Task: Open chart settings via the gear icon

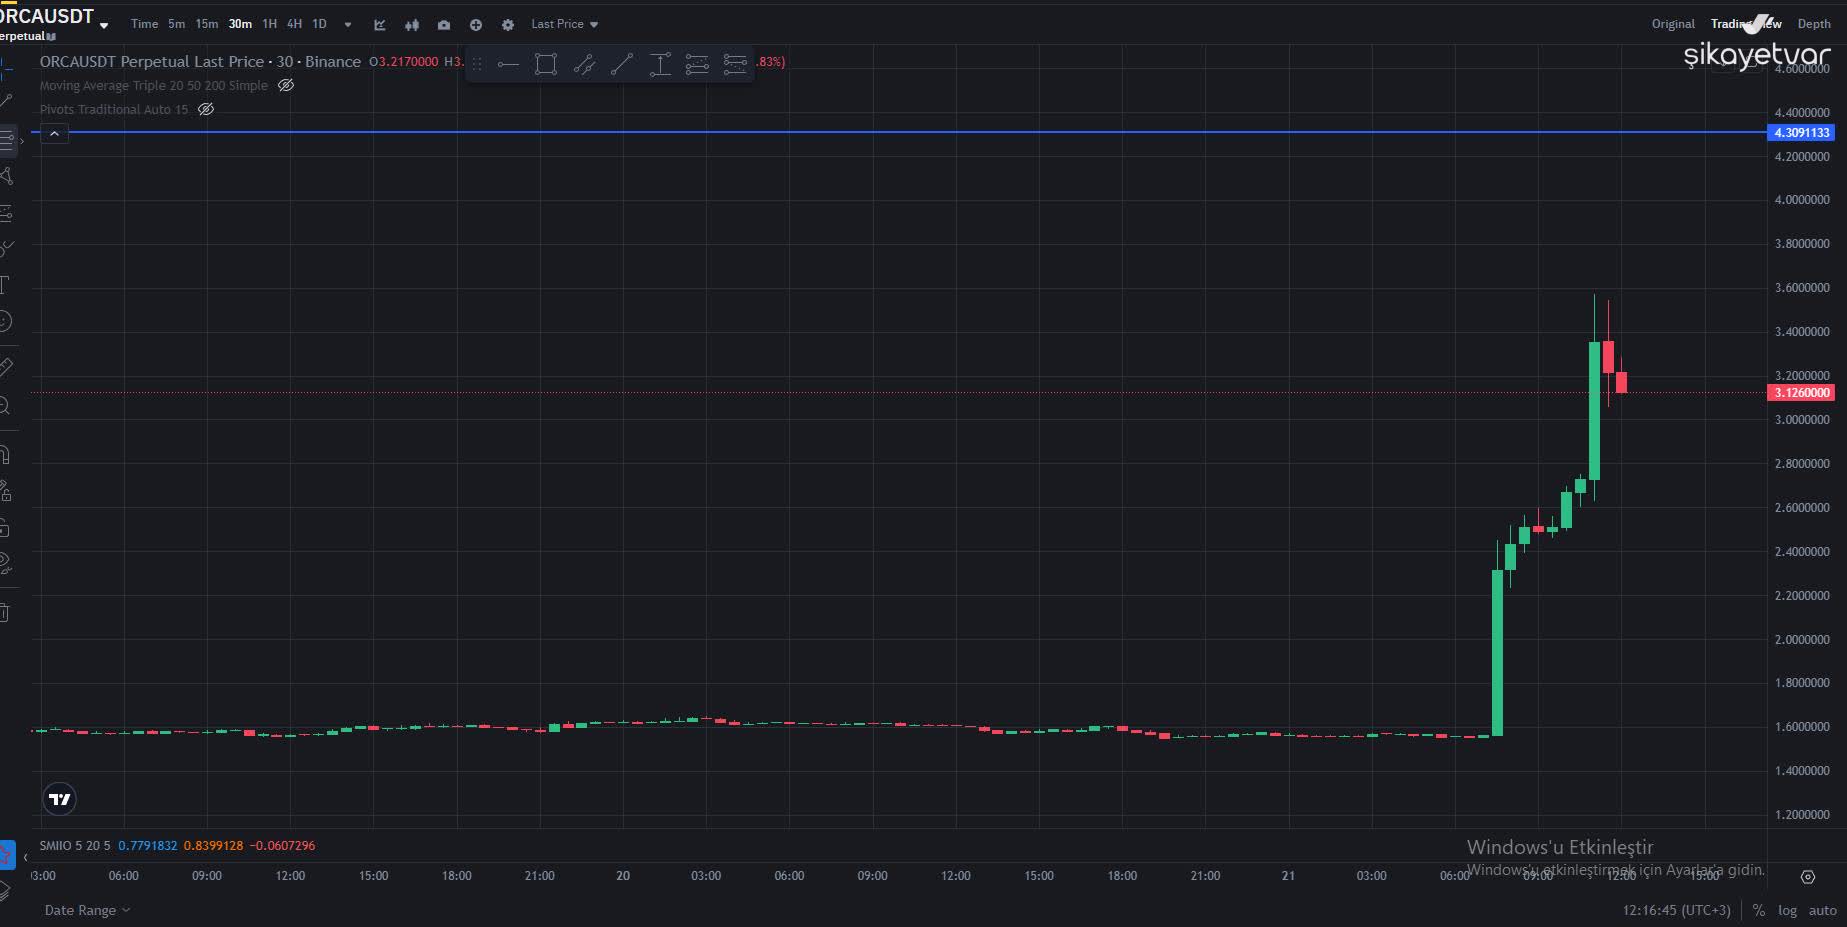Action: [507, 24]
